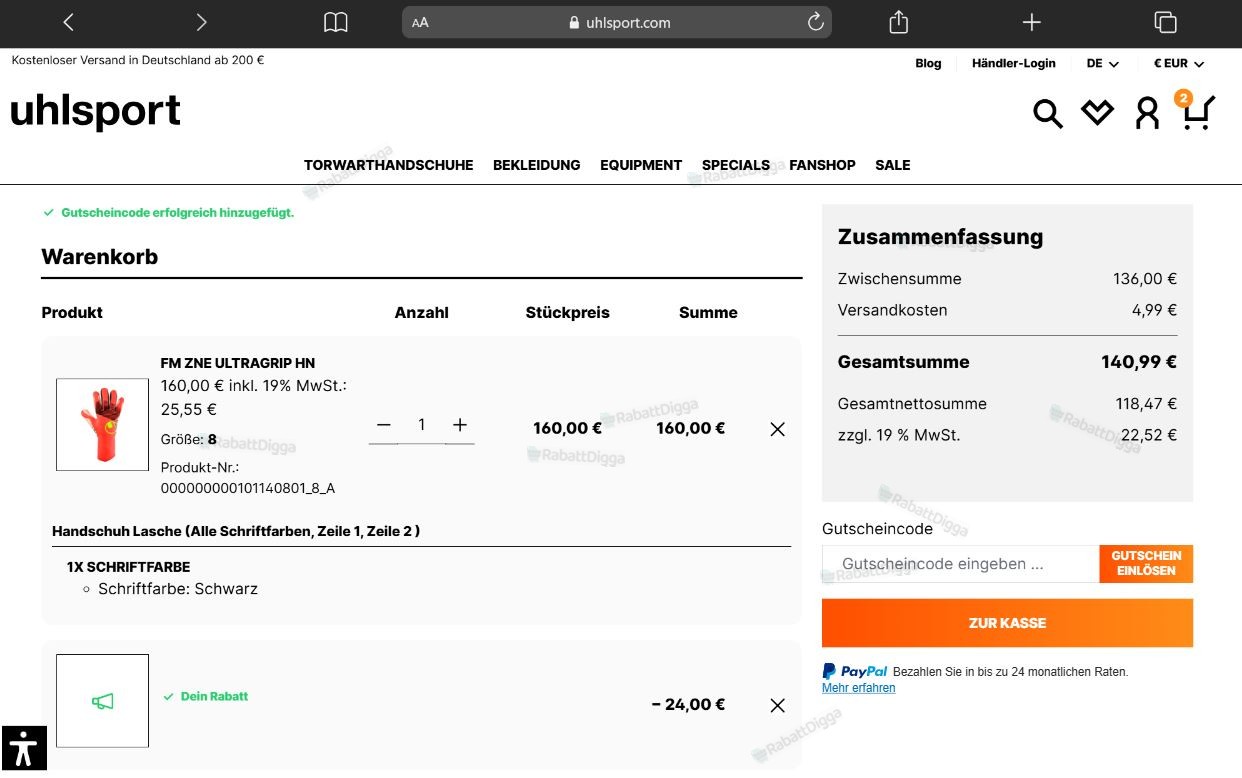Open the SALE menu

(x=893, y=165)
